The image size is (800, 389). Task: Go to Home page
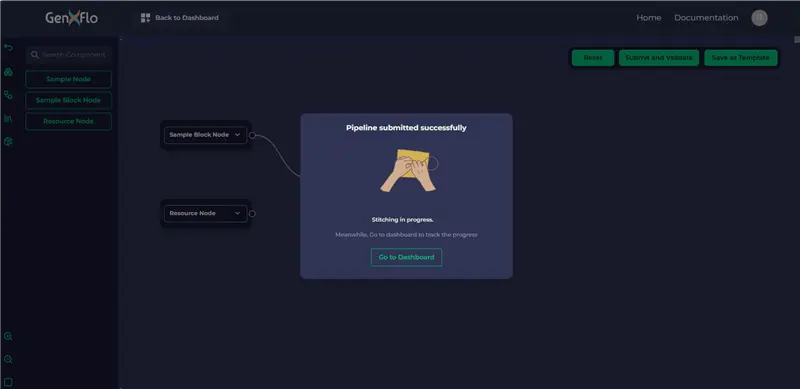point(648,18)
